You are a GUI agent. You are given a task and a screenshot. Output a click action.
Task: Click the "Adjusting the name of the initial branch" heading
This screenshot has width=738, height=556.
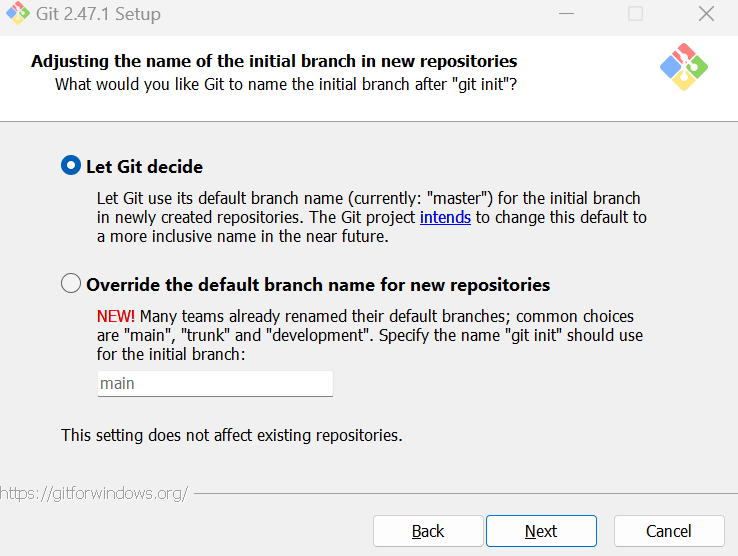pos(274,61)
